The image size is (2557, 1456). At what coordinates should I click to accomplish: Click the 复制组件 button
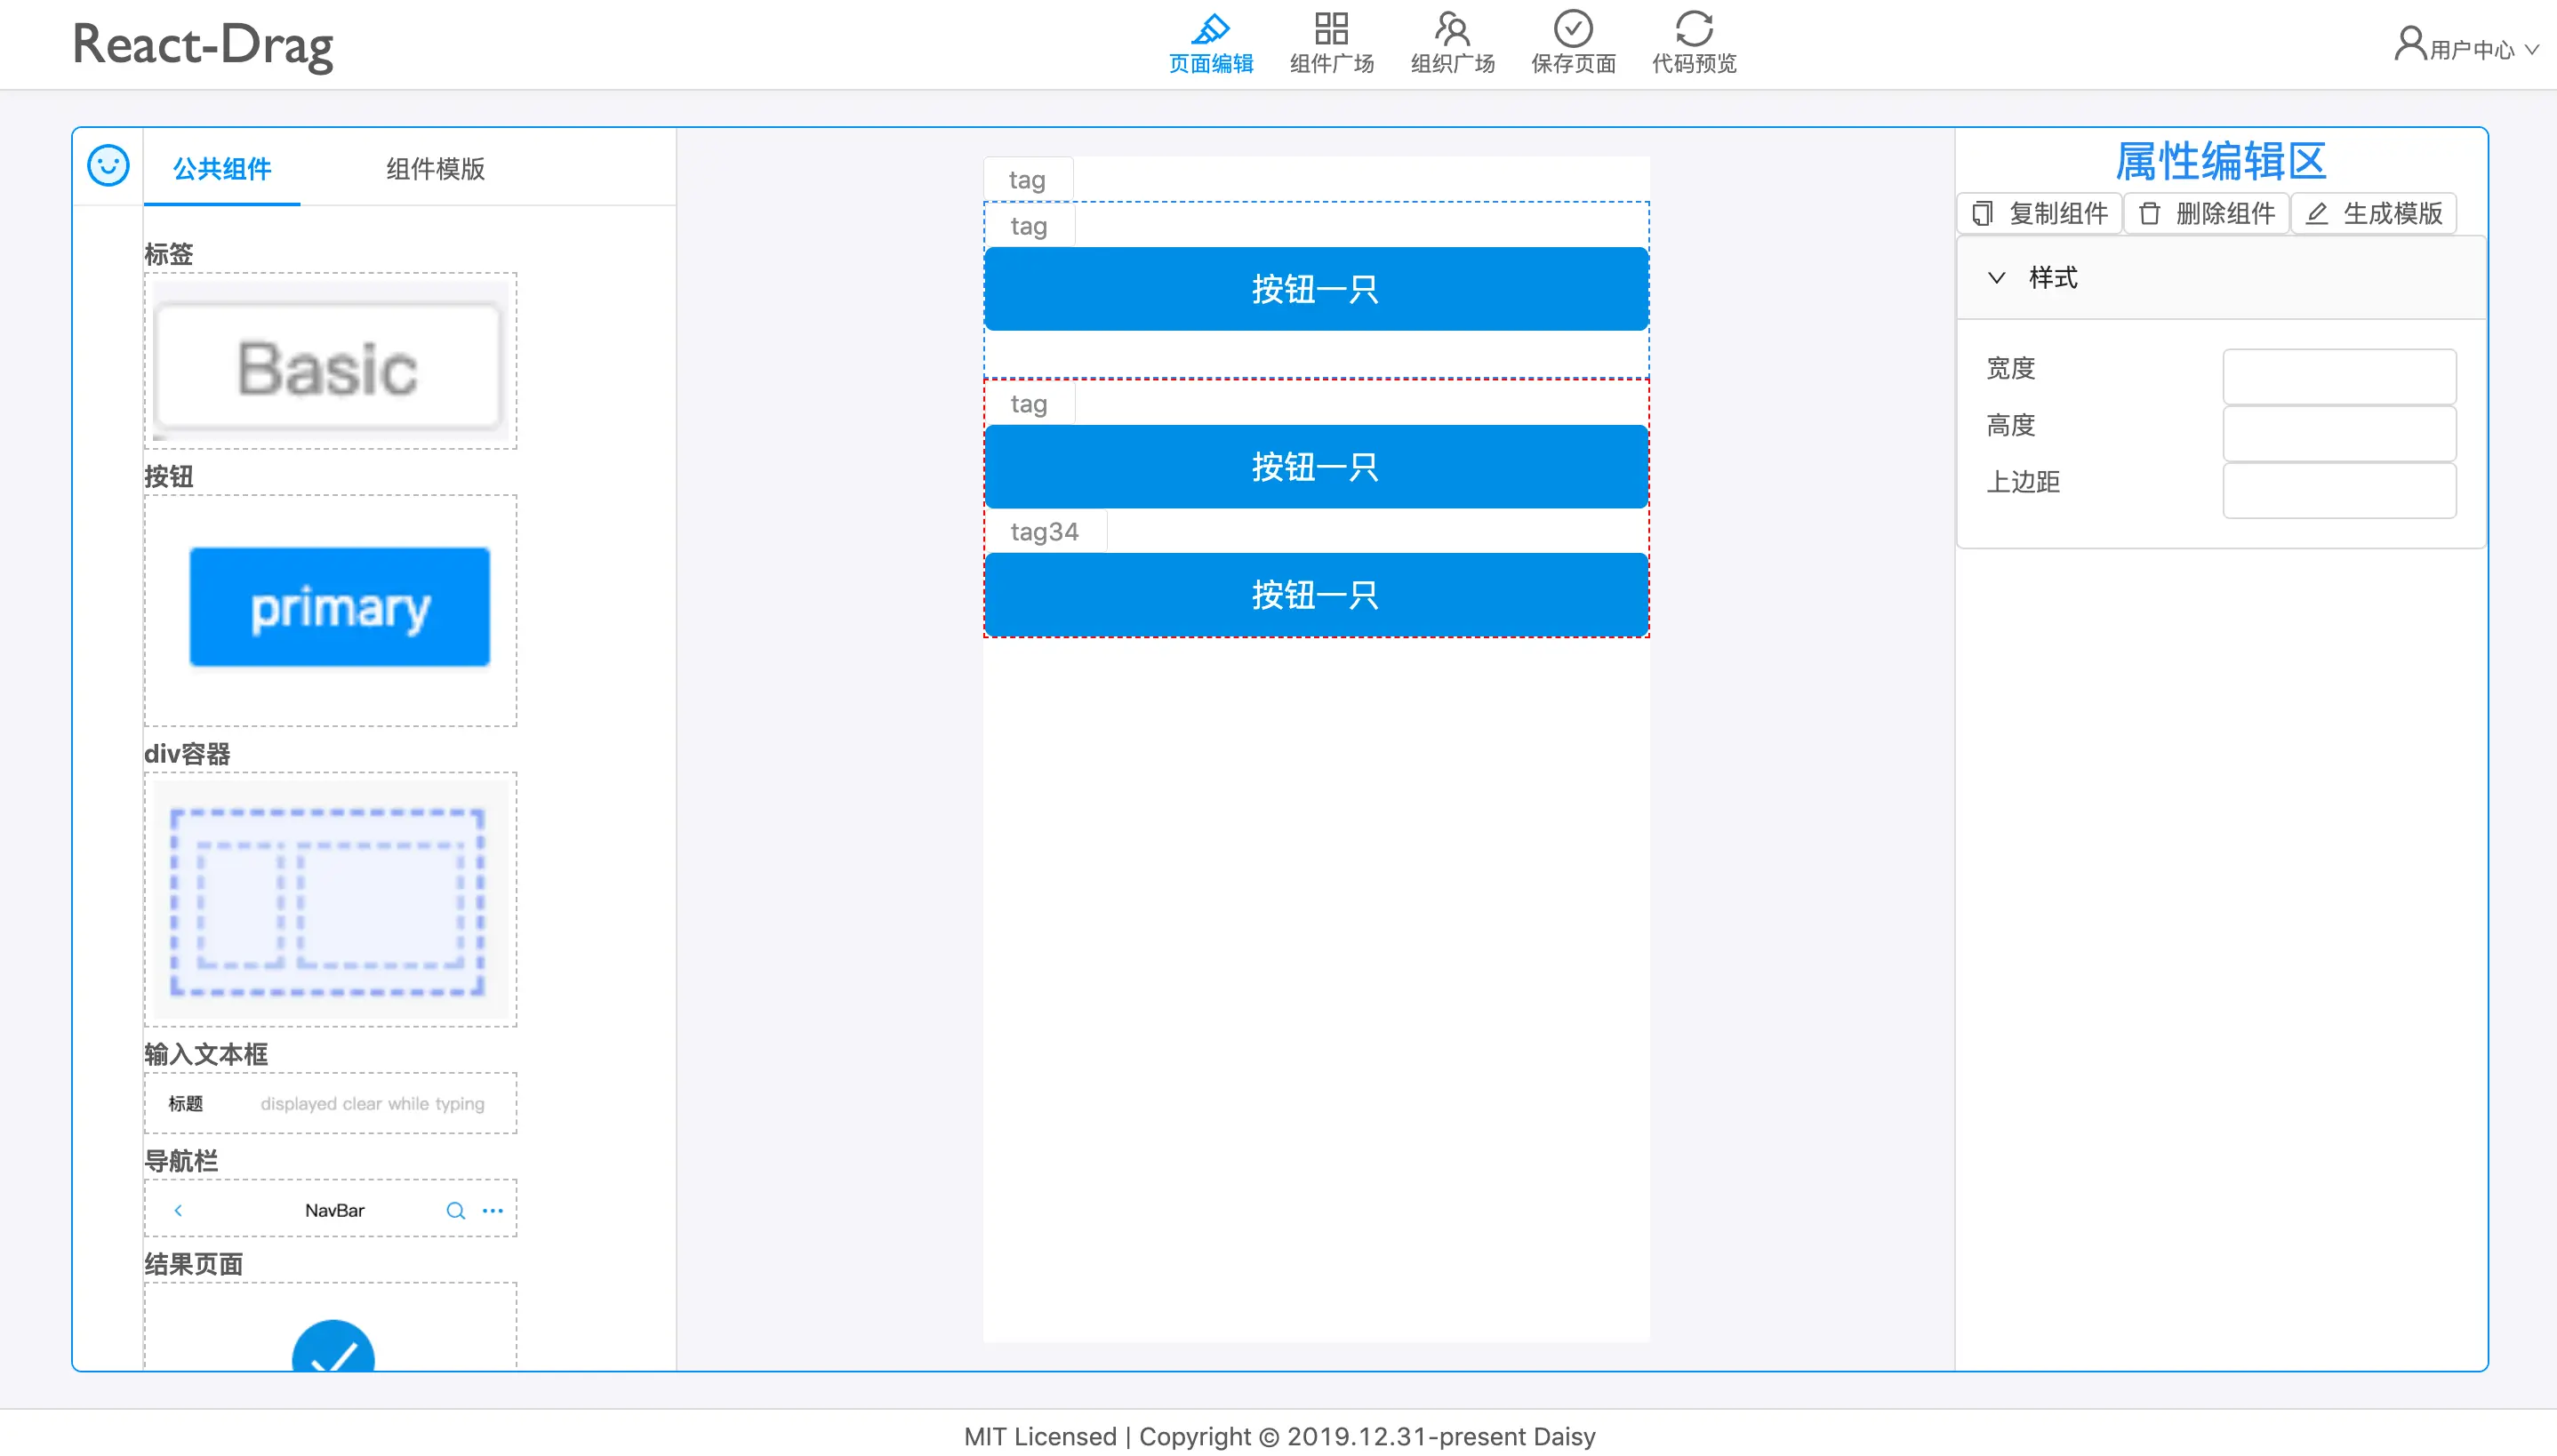(2040, 213)
